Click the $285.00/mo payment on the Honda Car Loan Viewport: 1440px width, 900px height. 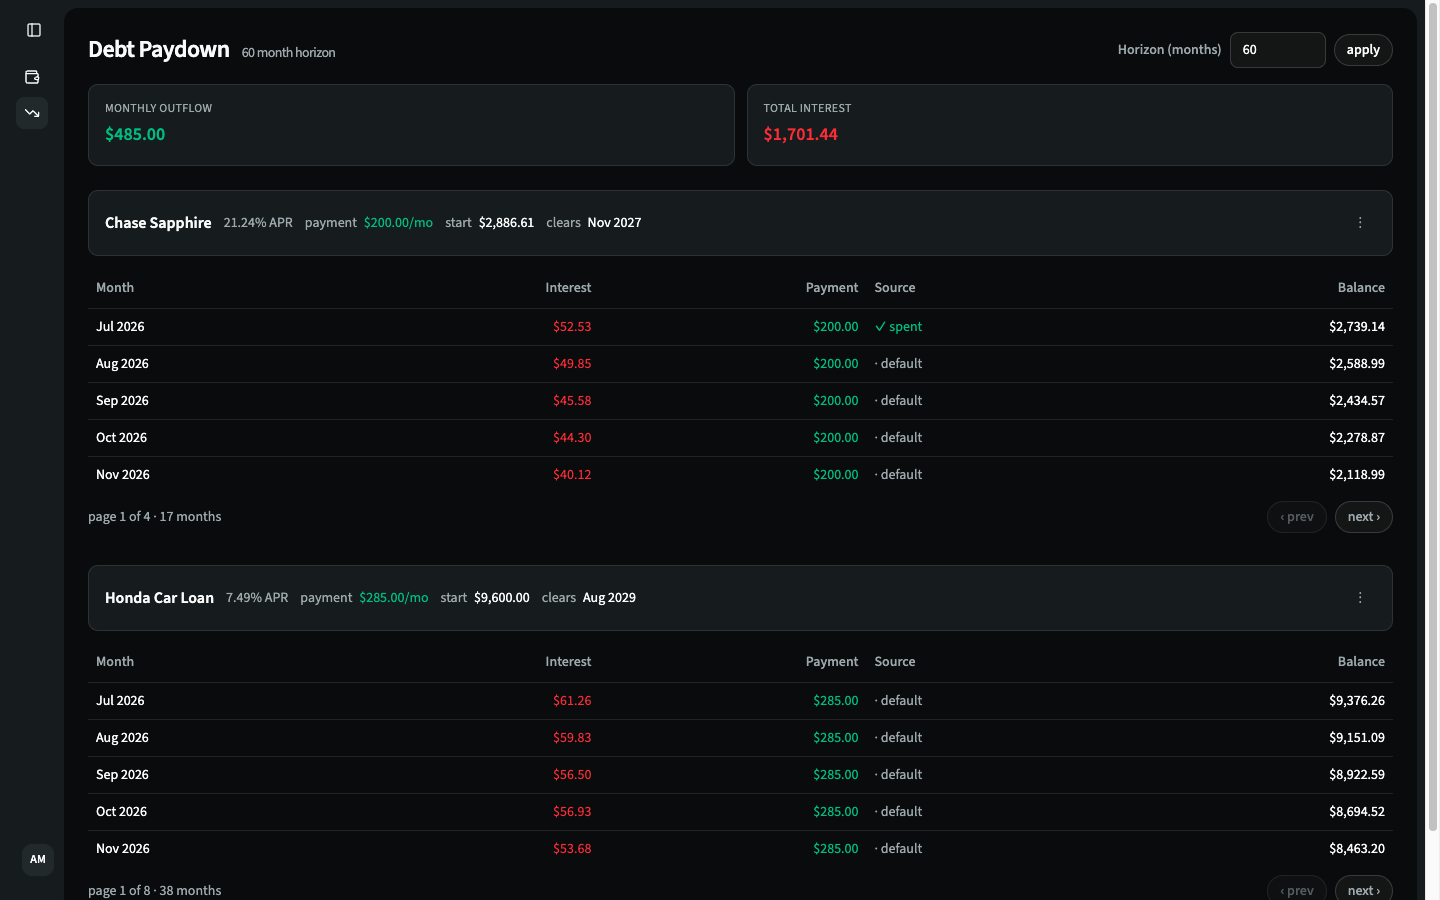pyautogui.click(x=394, y=598)
